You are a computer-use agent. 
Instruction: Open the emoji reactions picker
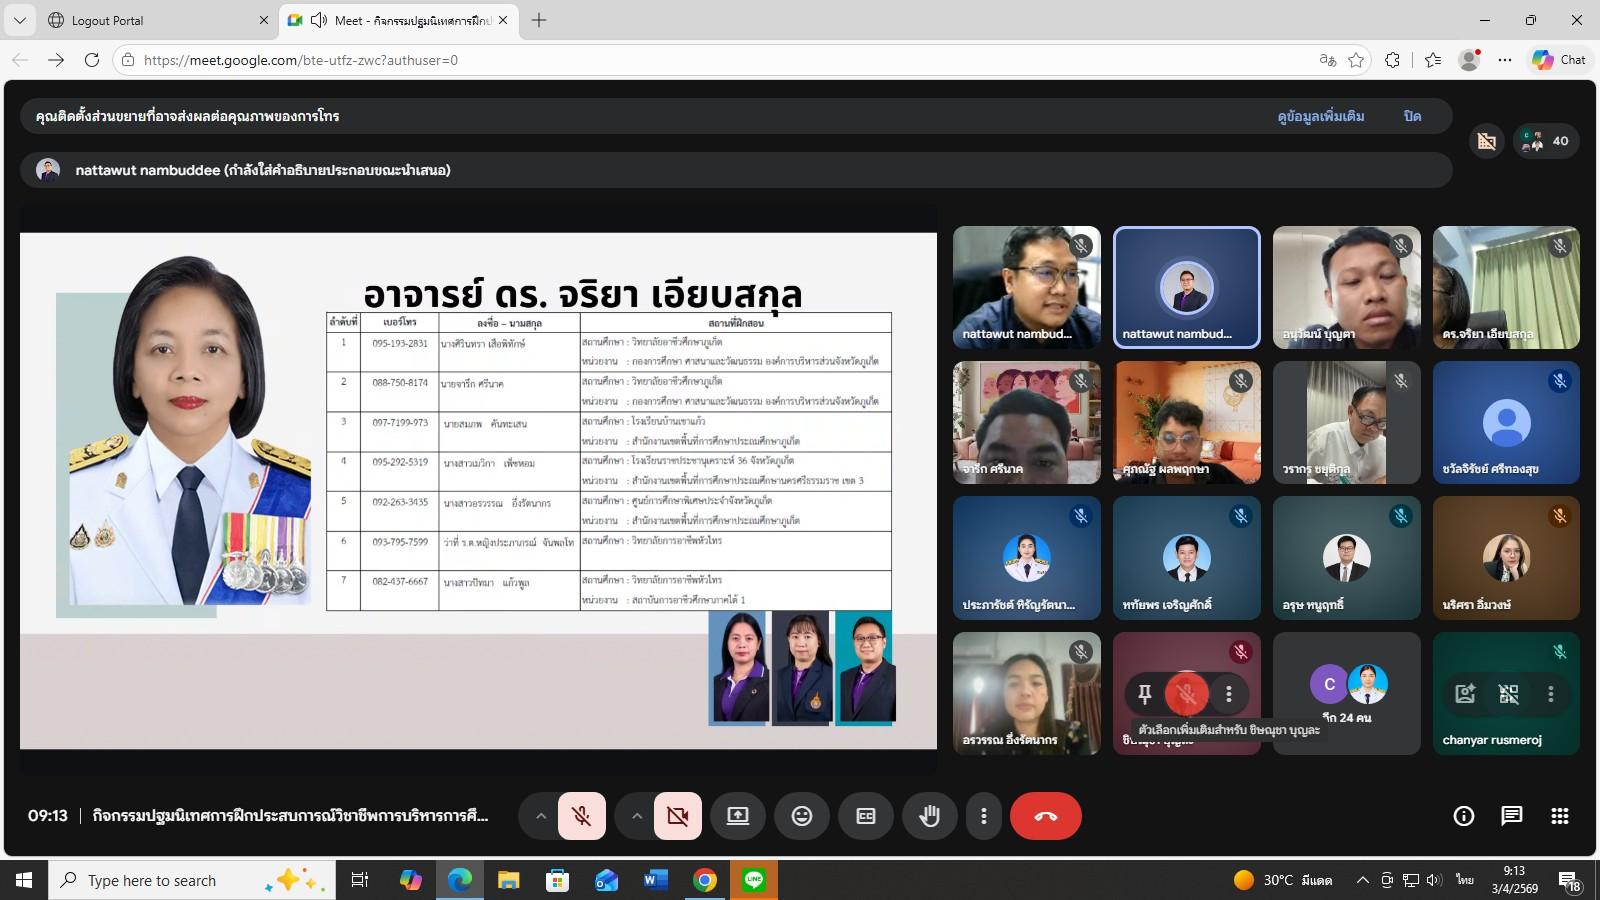(801, 816)
